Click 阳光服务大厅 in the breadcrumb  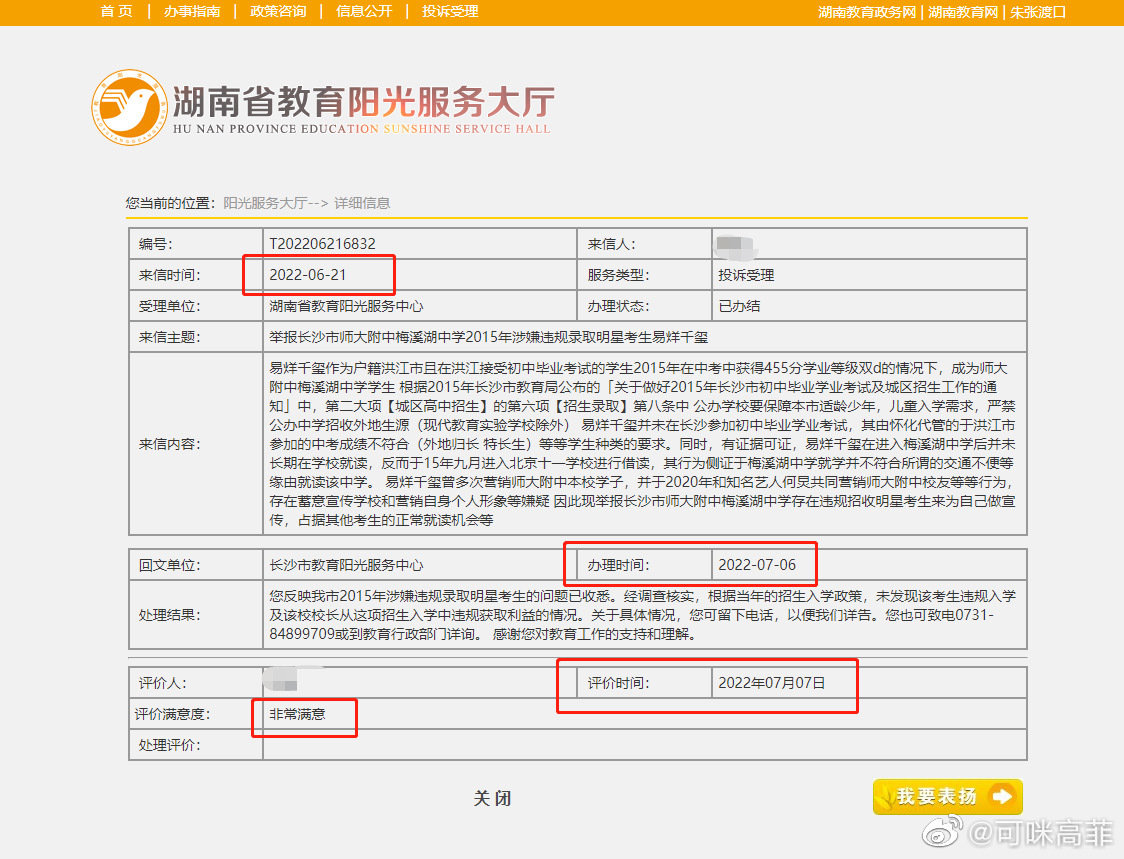(264, 203)
